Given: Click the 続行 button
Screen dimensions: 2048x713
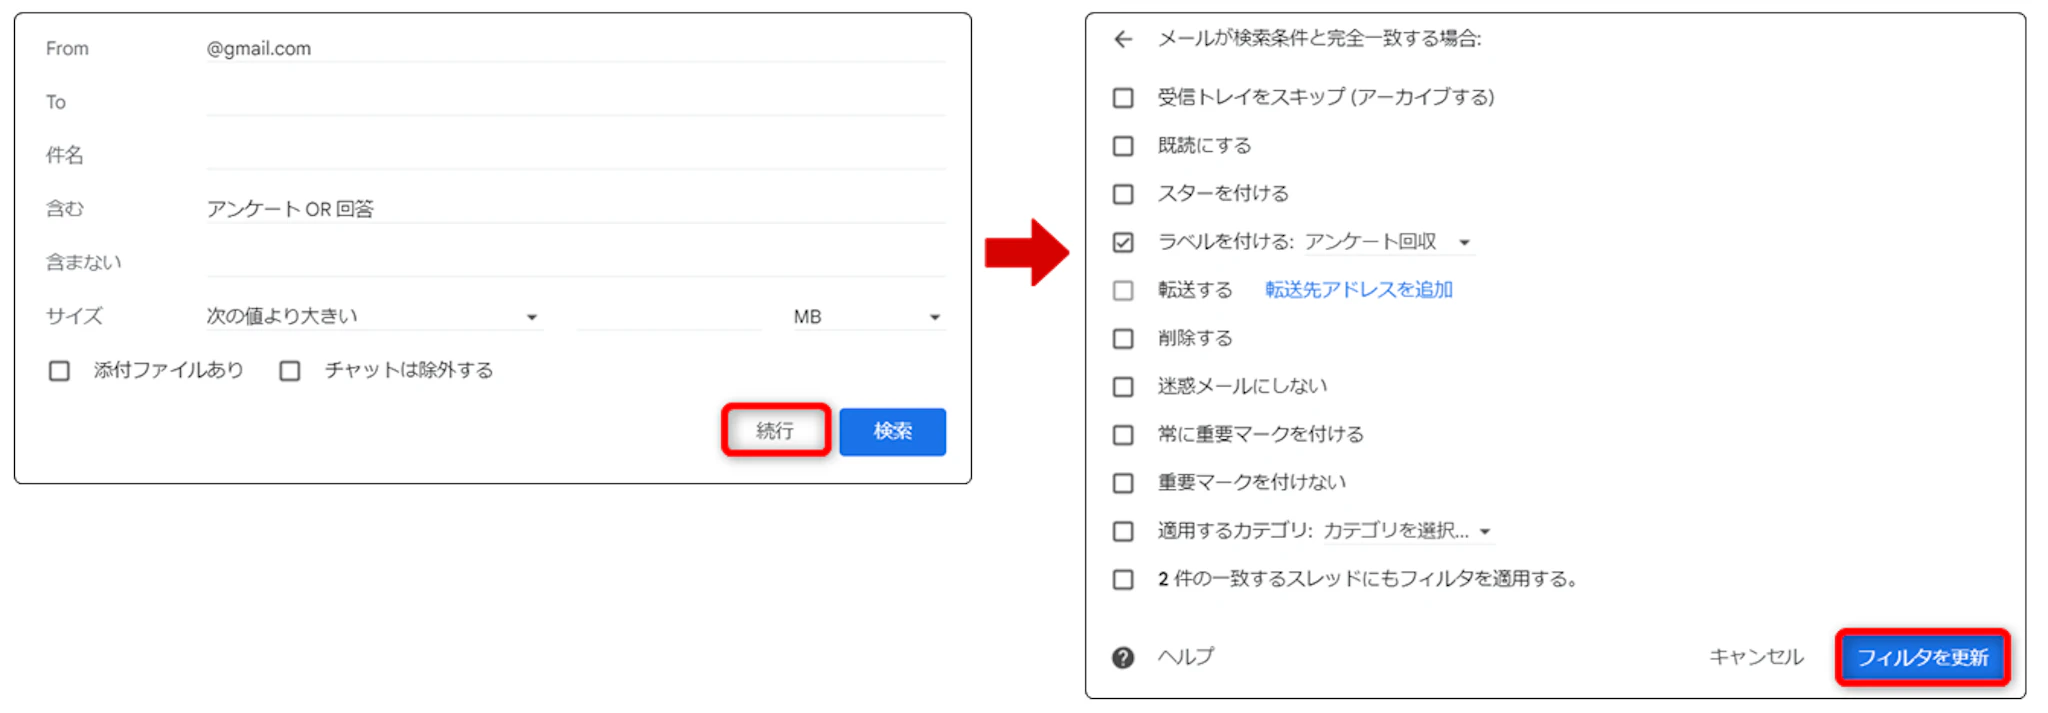Looking at the screenshot, I should (x=775, y=431).
